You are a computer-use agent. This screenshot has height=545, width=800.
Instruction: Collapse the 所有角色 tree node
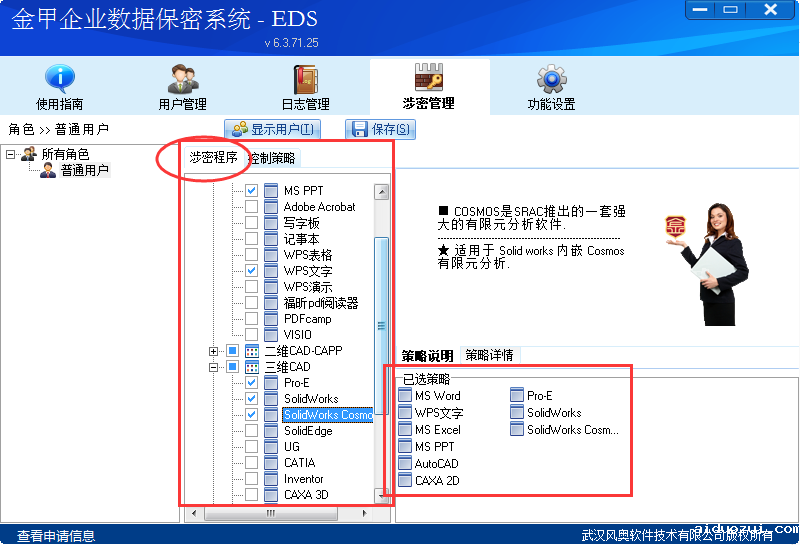(10, 154)
